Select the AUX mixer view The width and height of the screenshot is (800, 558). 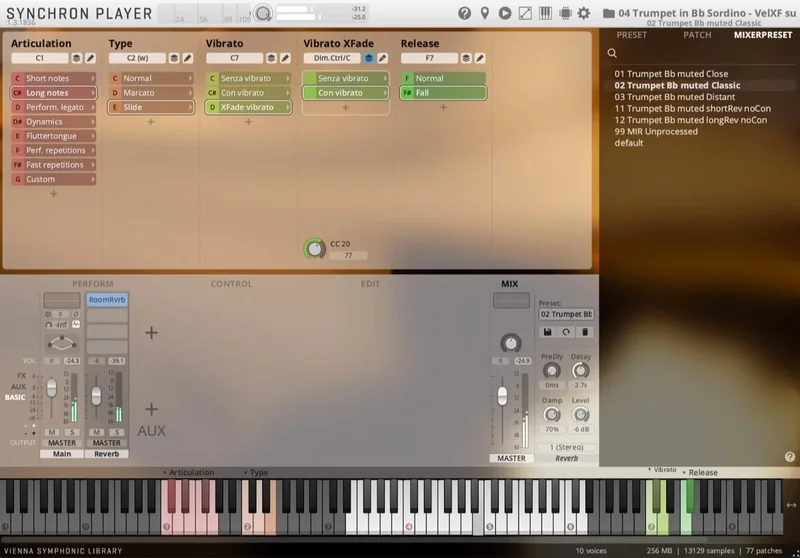18,387
